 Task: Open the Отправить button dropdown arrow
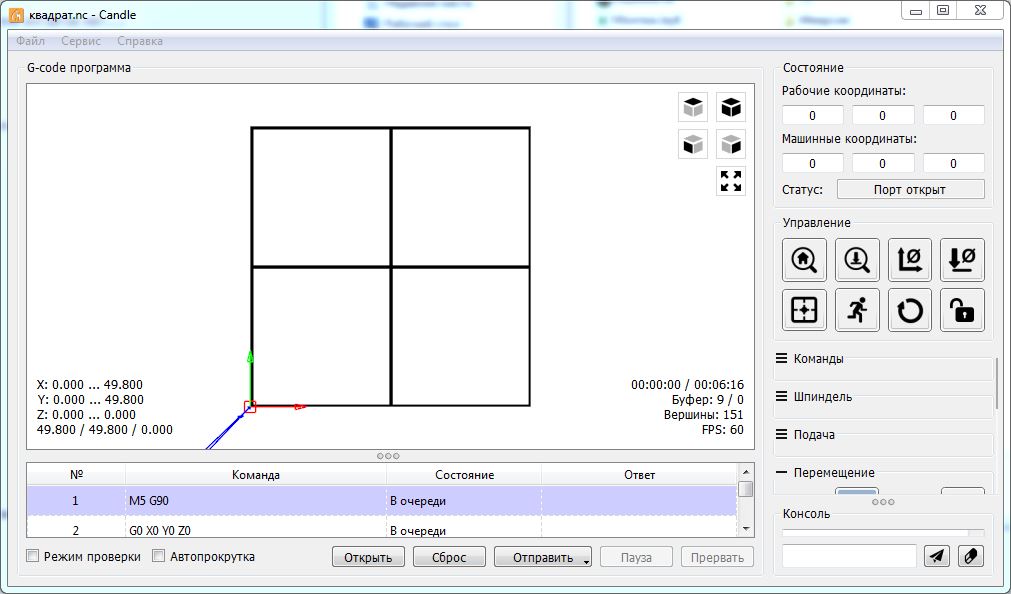(586, 562)
